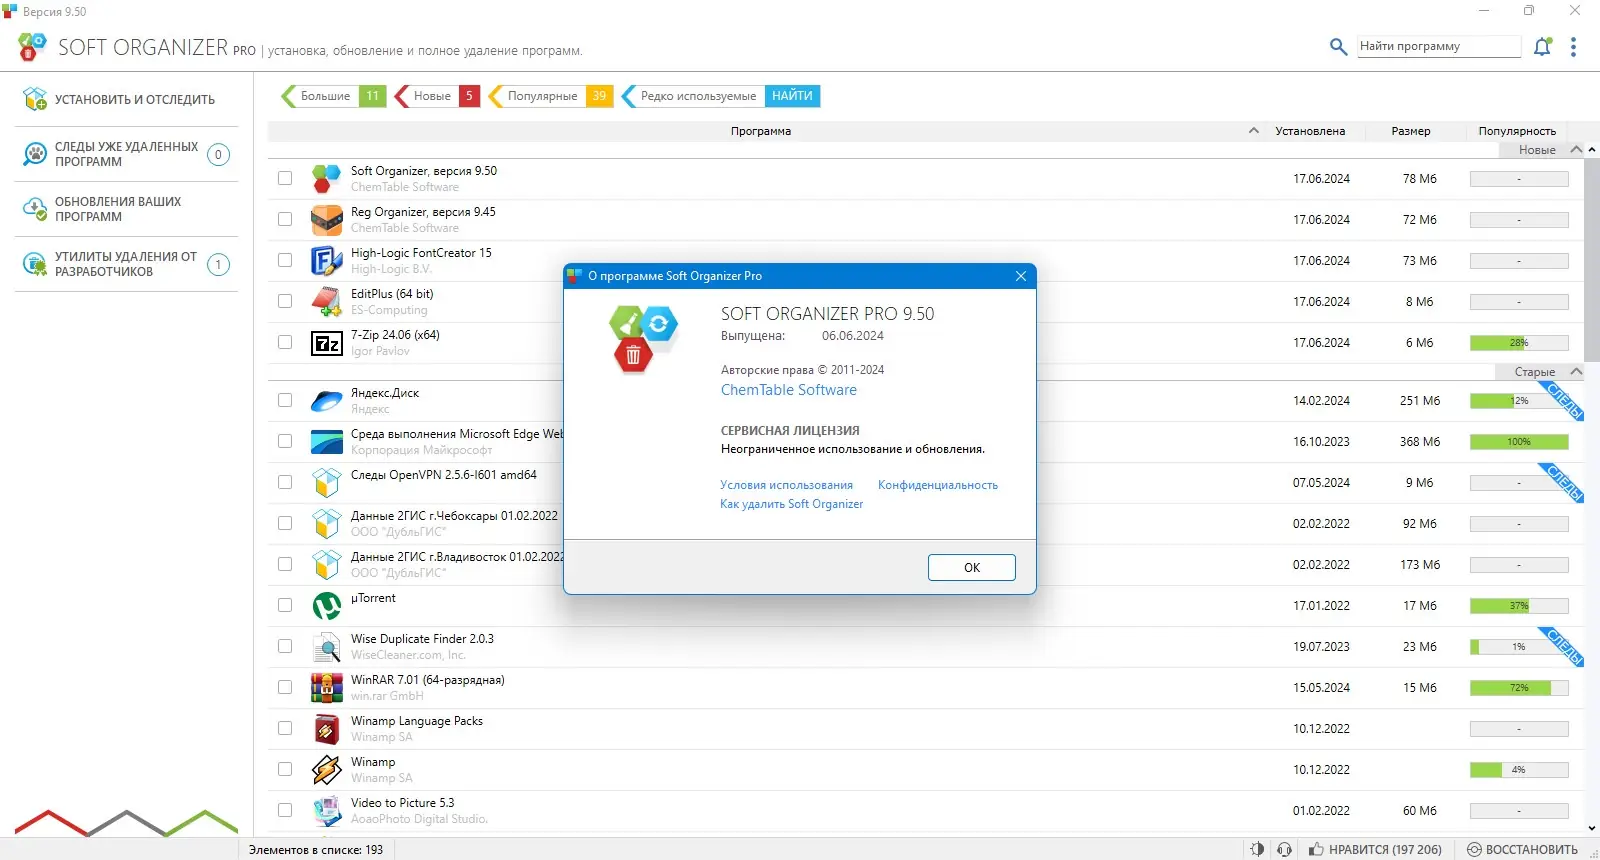Click the Soft Organizer logo in header

coord(32,46)
